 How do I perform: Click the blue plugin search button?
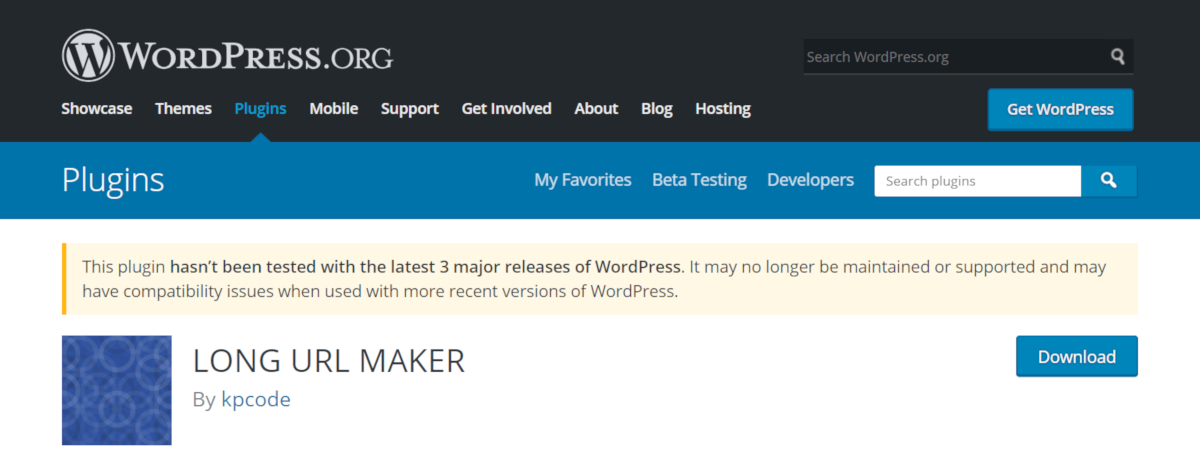1109,181
